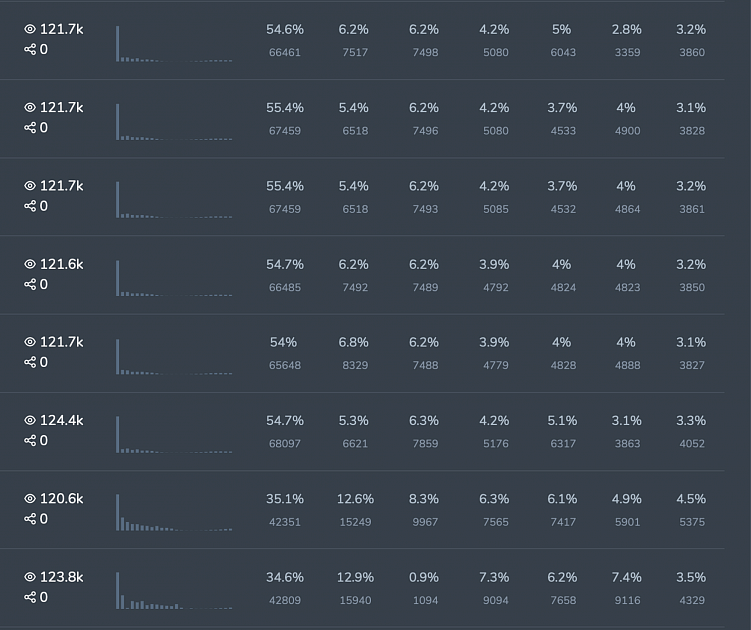This screenshot has height=630, width=751.
Task: Open the distribution chart in the 120.6k row
Action: (174, 512)
